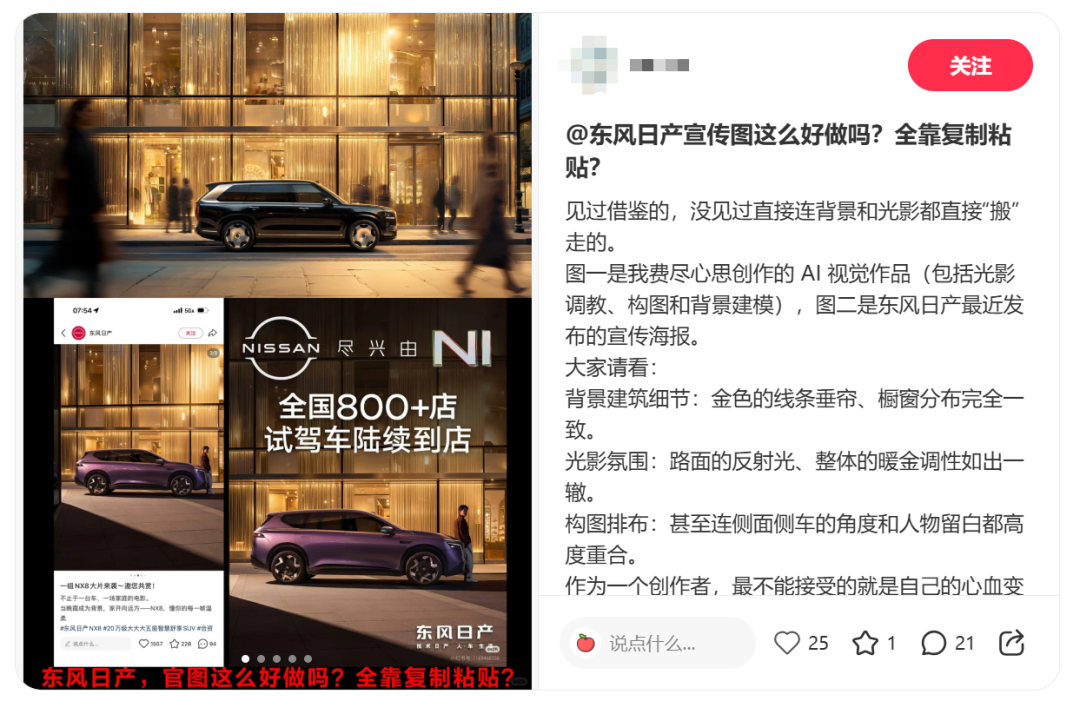Click the author's blurred avatar

pyautogui.click(x=588, y=65)
